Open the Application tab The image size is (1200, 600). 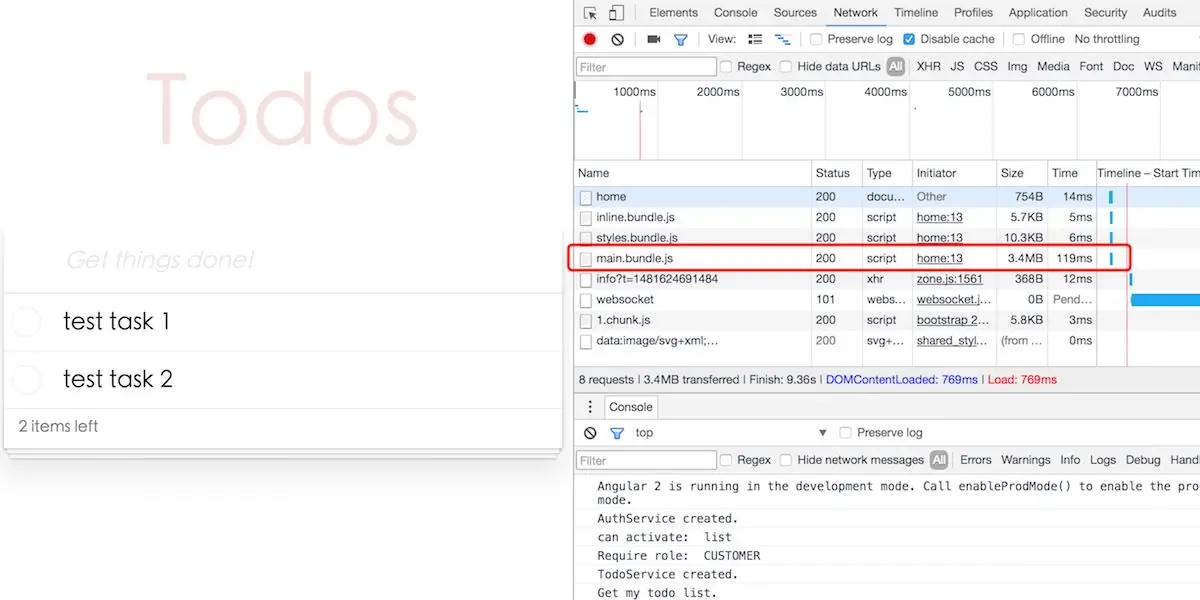(1038, 13)
